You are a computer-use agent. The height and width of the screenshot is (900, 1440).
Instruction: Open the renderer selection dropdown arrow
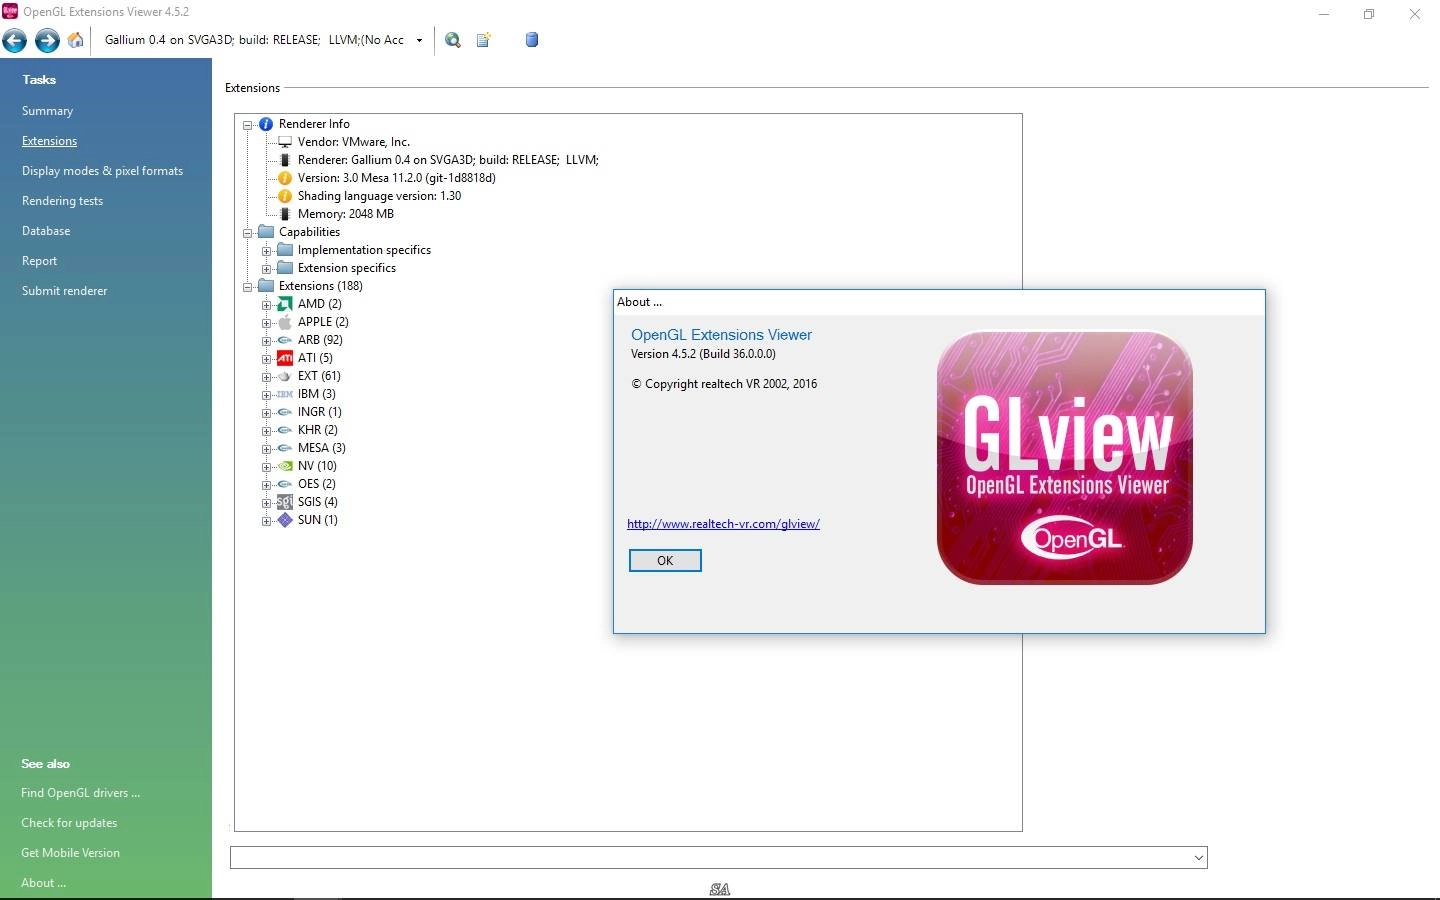(x=419, y=41)
